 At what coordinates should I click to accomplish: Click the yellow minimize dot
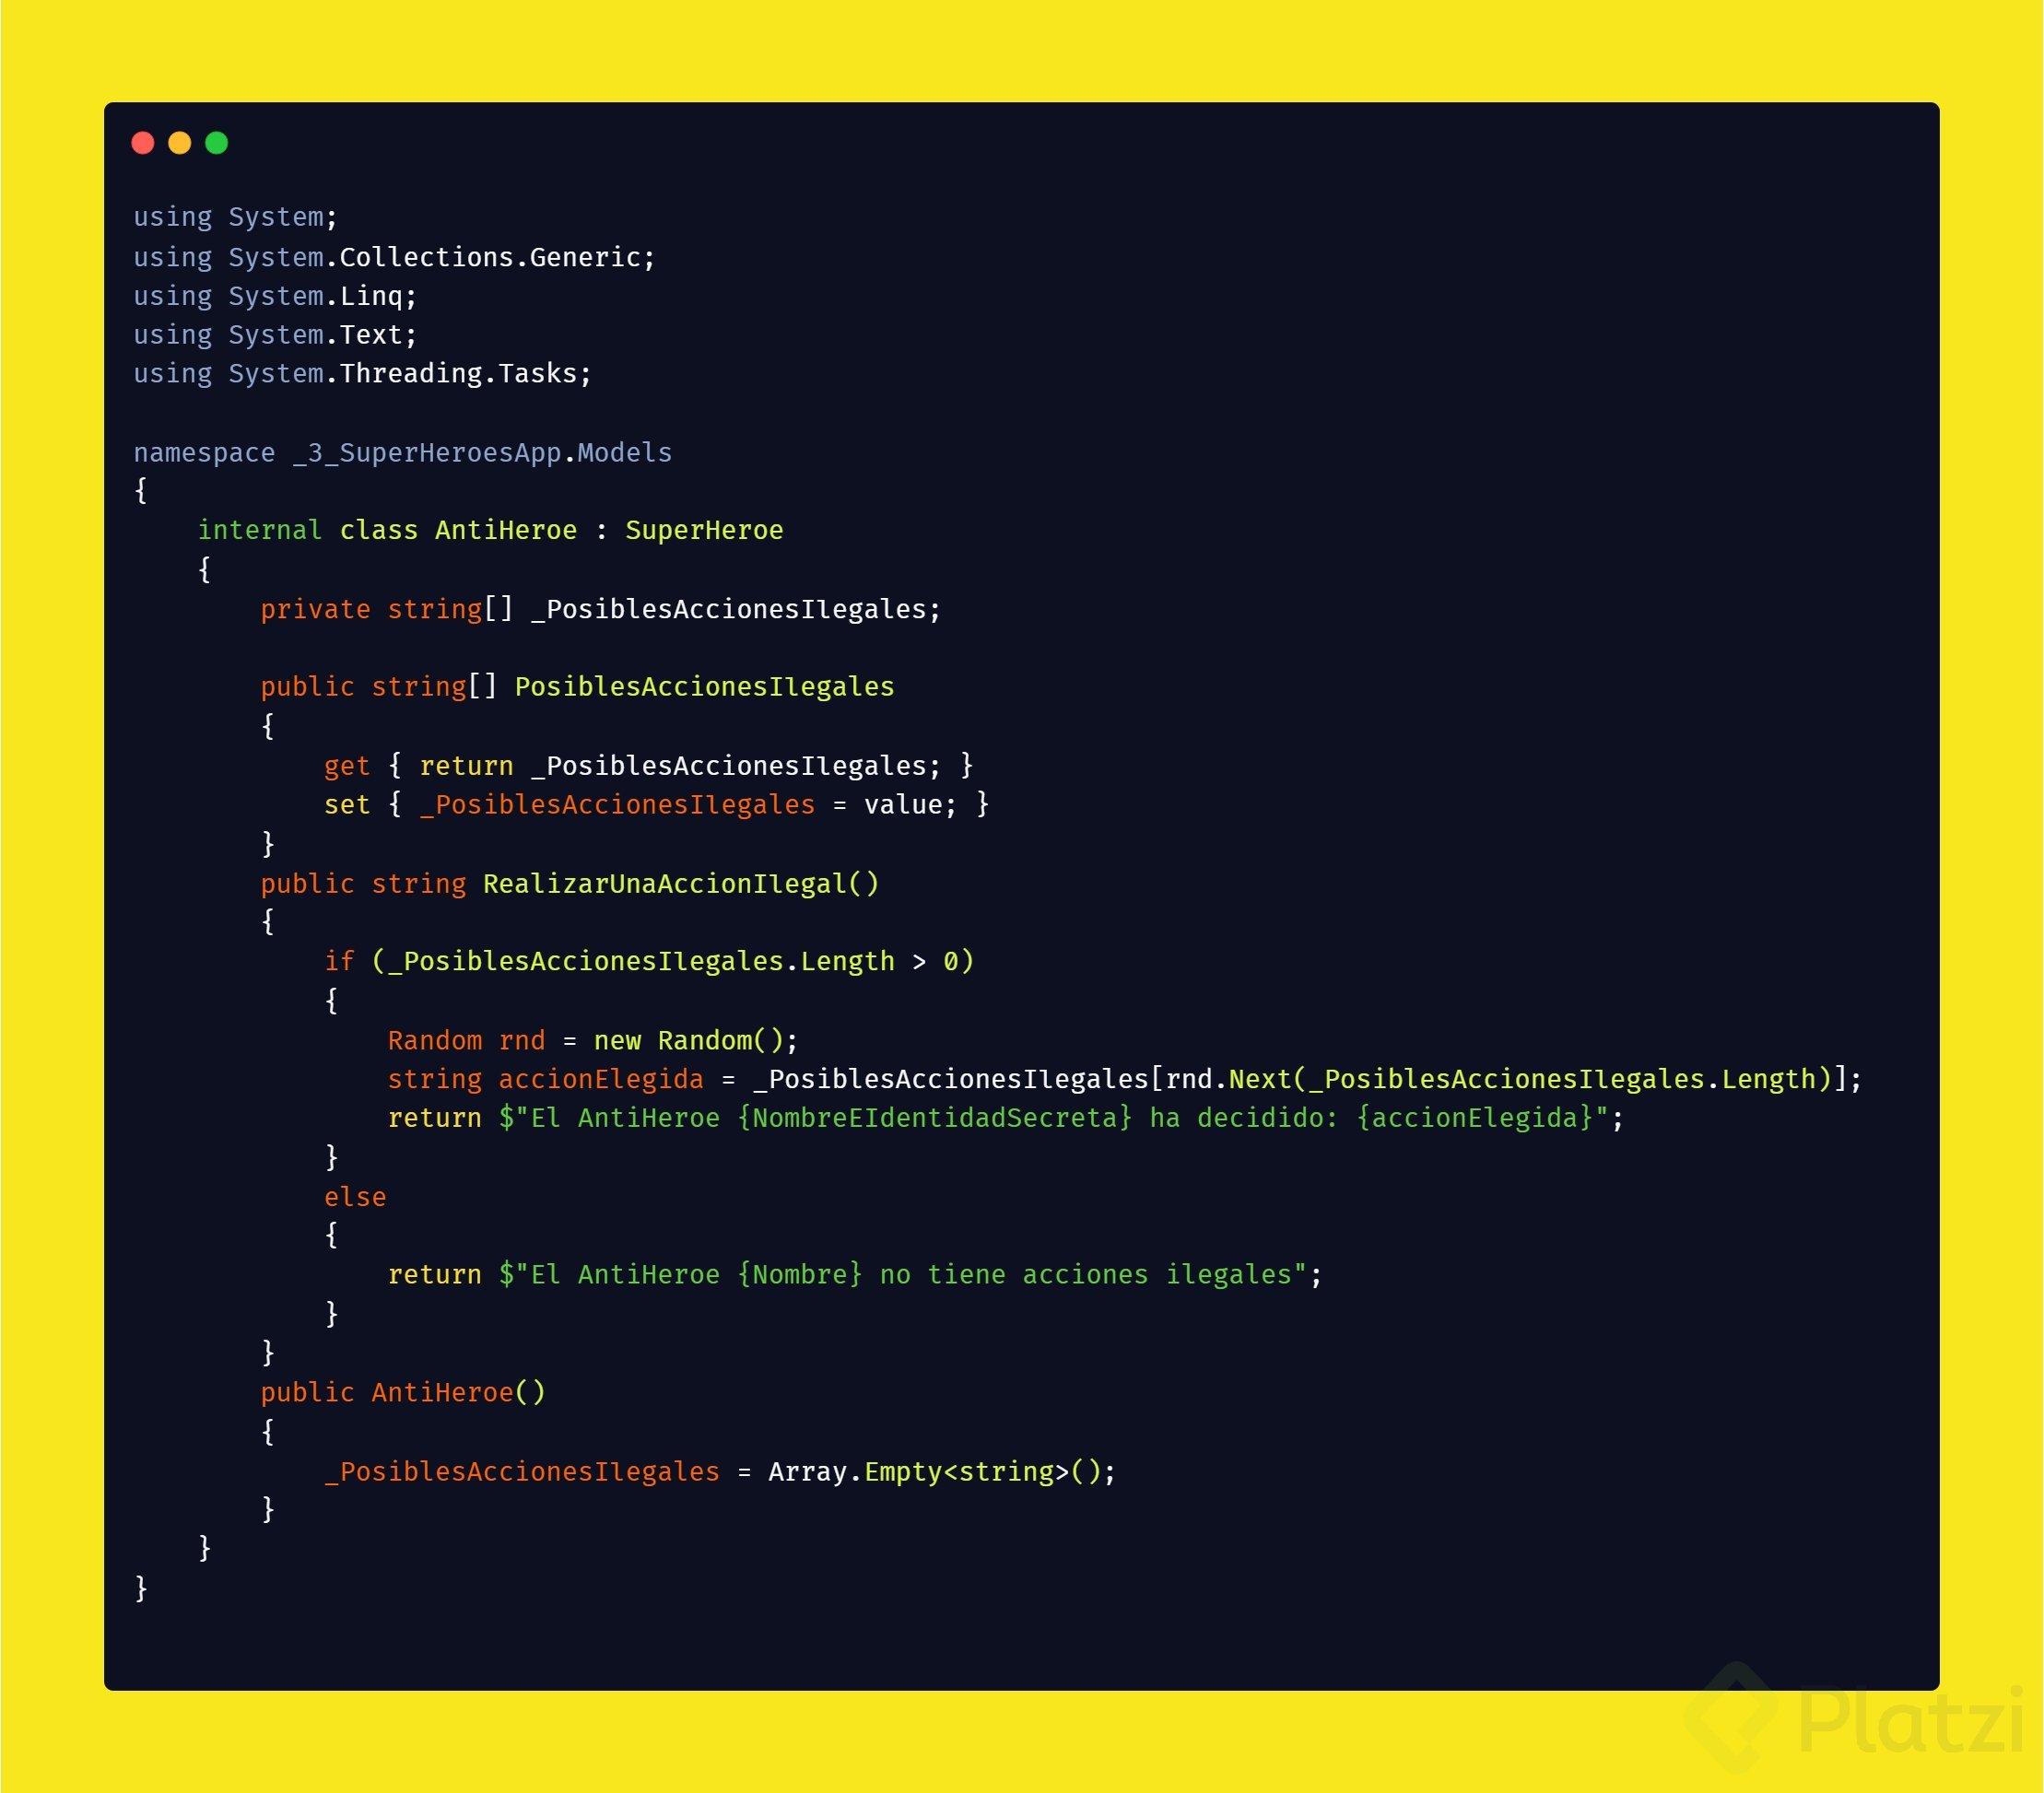pyautogui.click(x=180, y=143)
